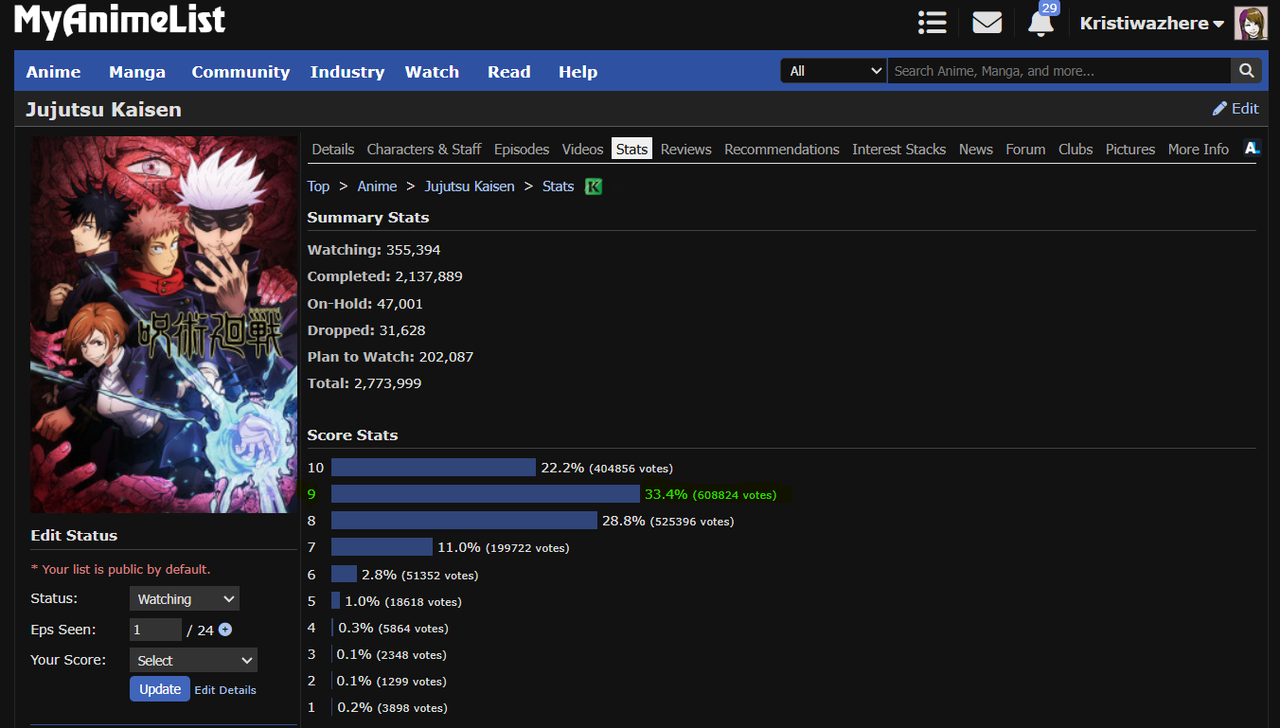Click the Anime breadcrumb link
The width and height of the screenshot is (1280, 728).
pos(377,186)
